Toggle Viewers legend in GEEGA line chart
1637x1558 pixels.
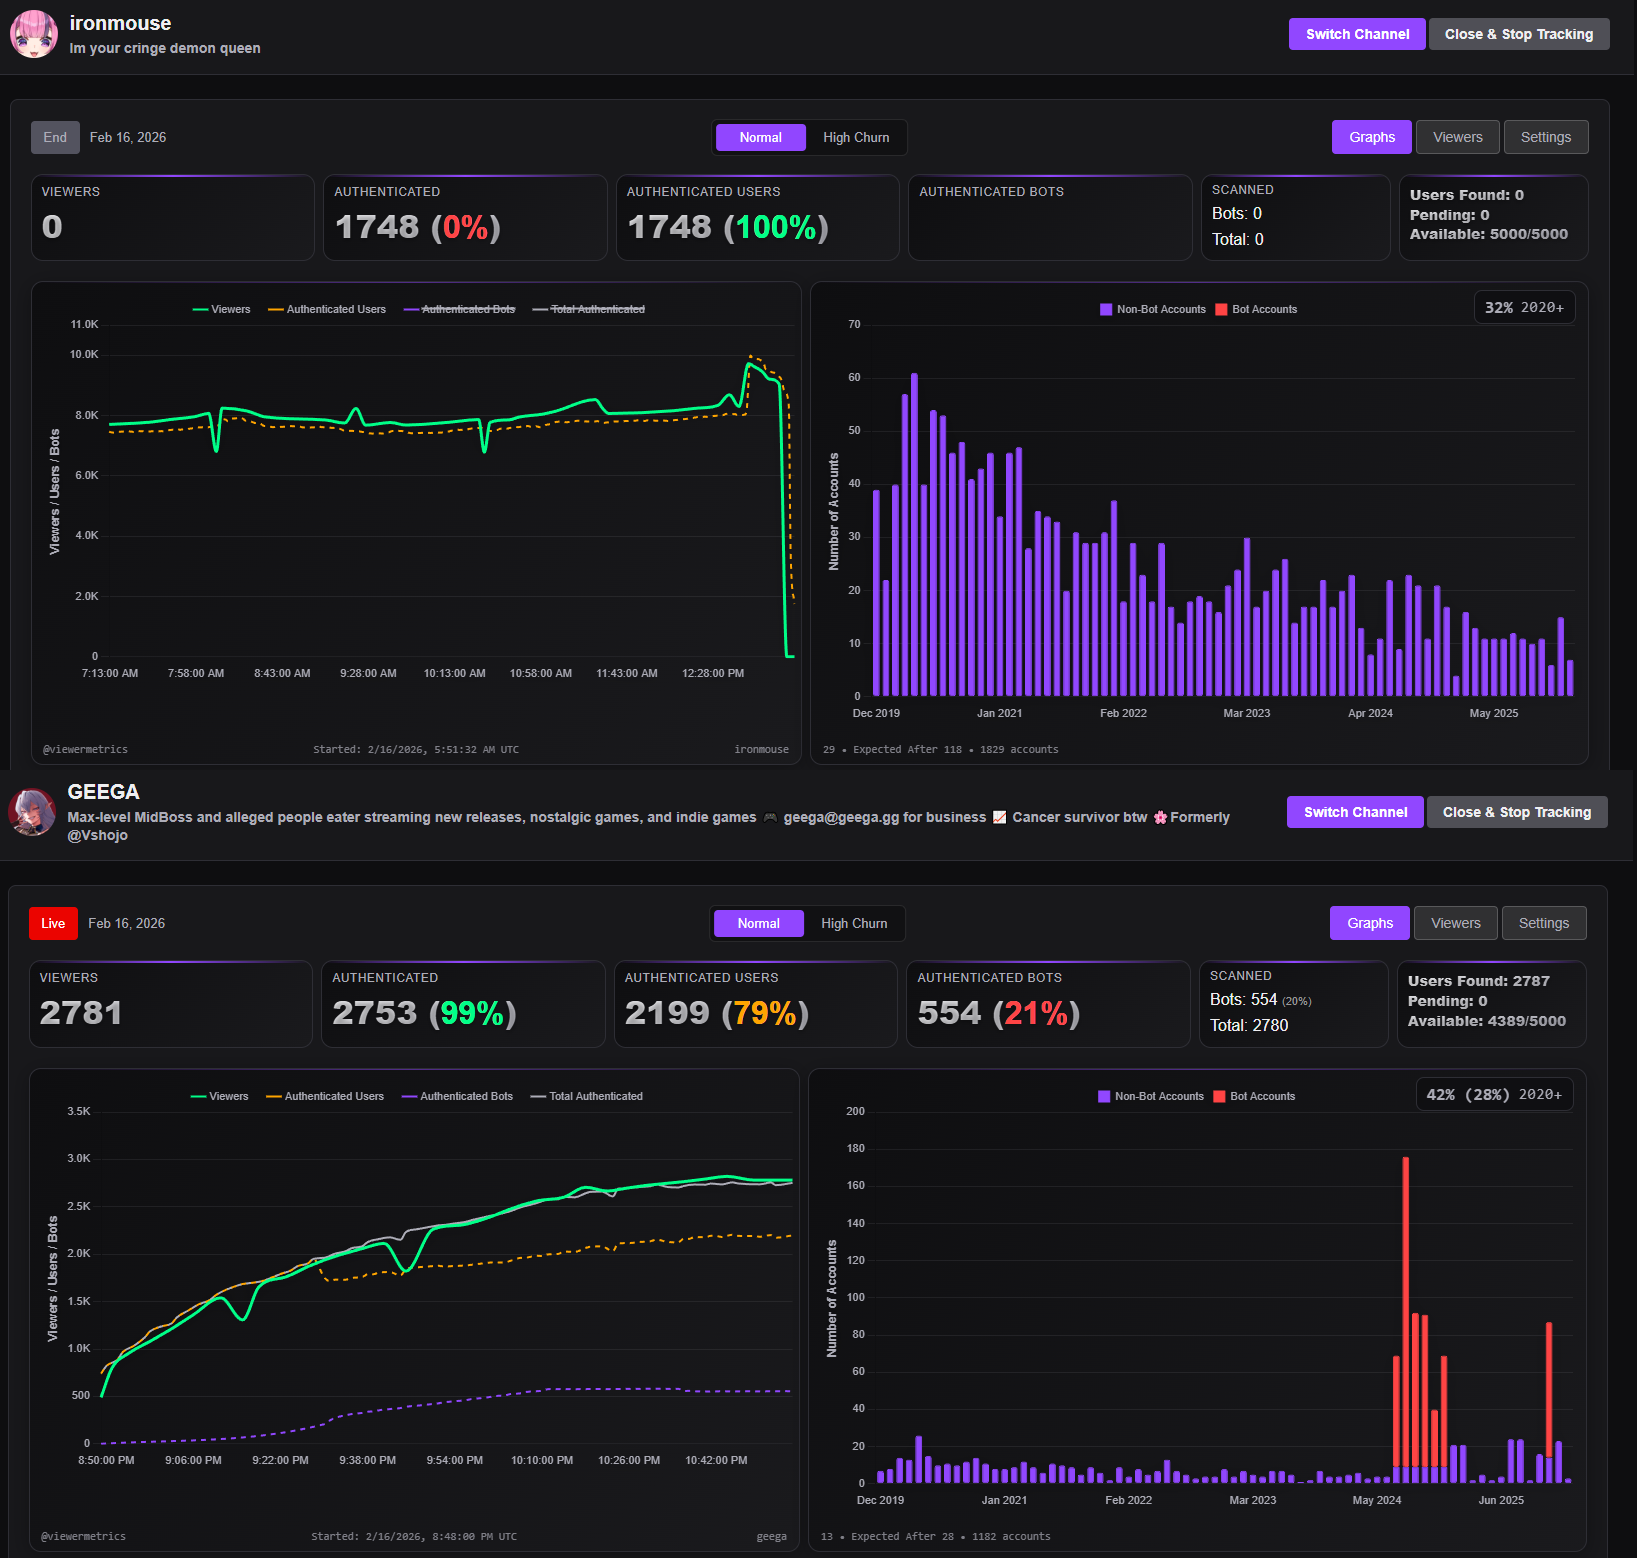[219, 1096]
